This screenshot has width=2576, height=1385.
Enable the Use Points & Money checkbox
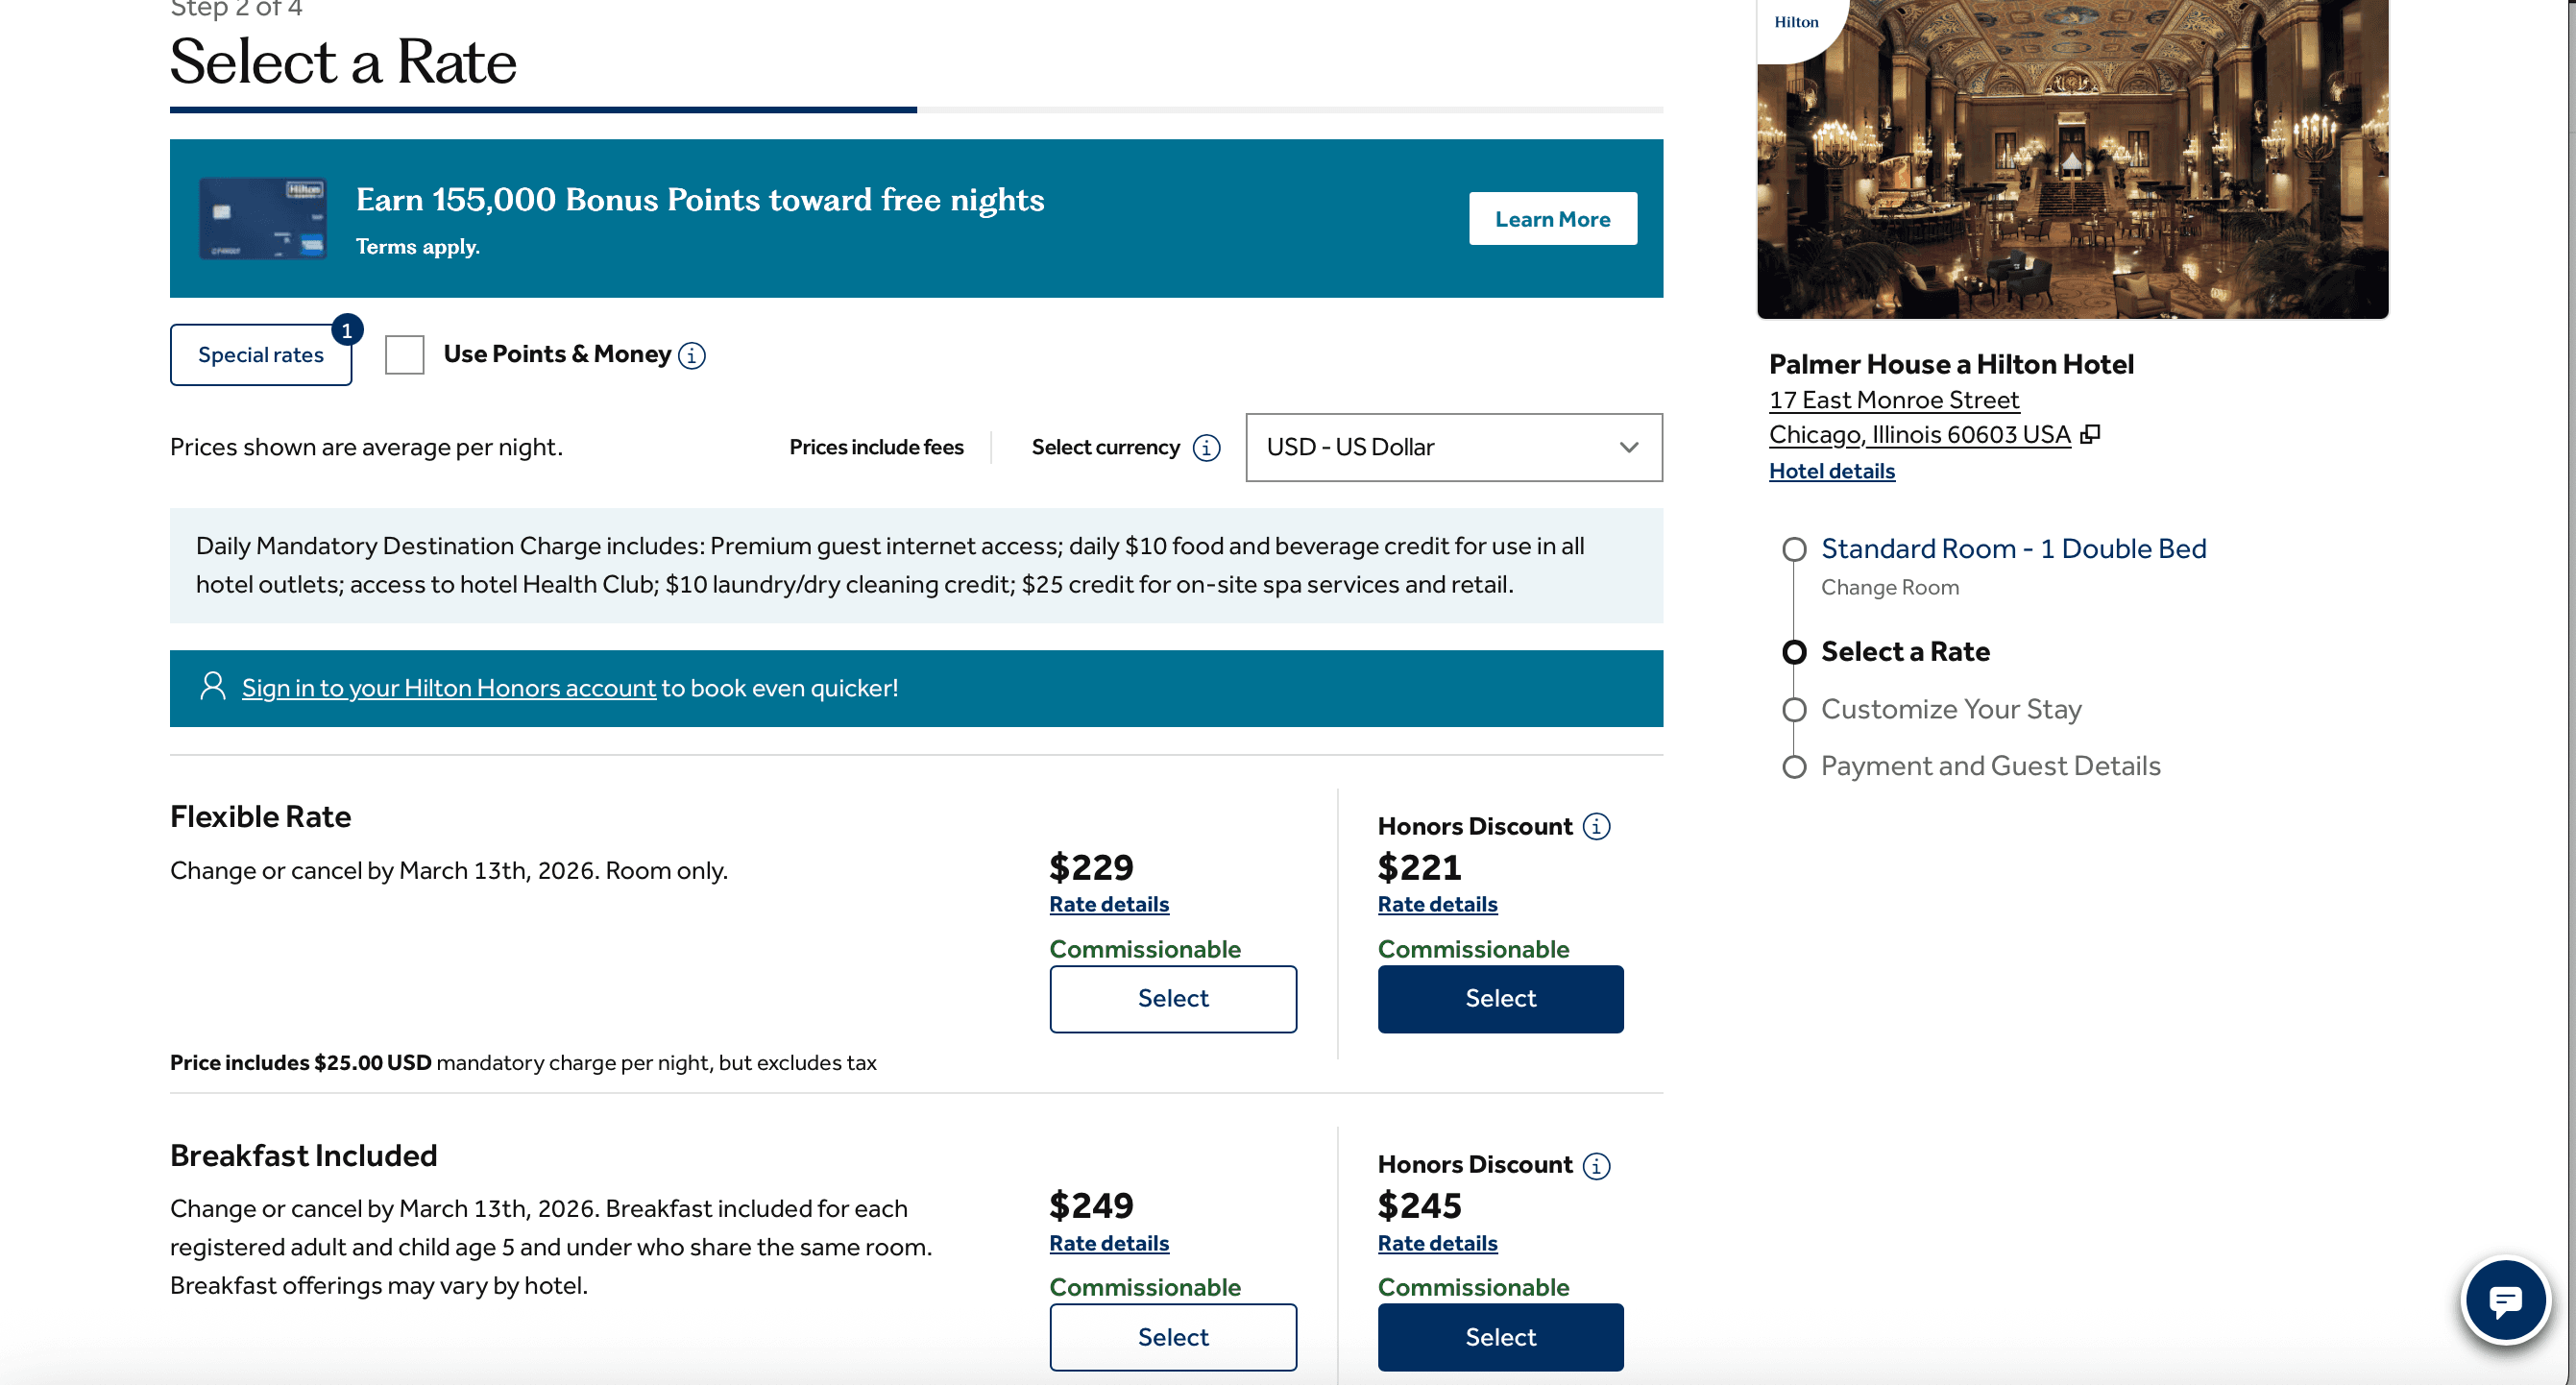(x=405, y=355)
